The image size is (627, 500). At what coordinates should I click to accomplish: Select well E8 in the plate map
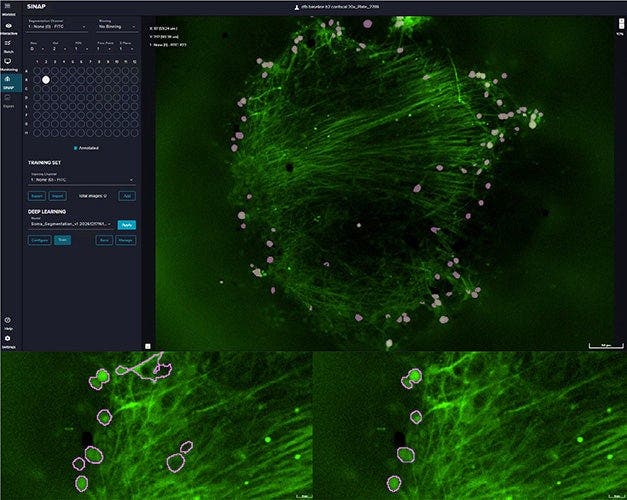(99, 106)
